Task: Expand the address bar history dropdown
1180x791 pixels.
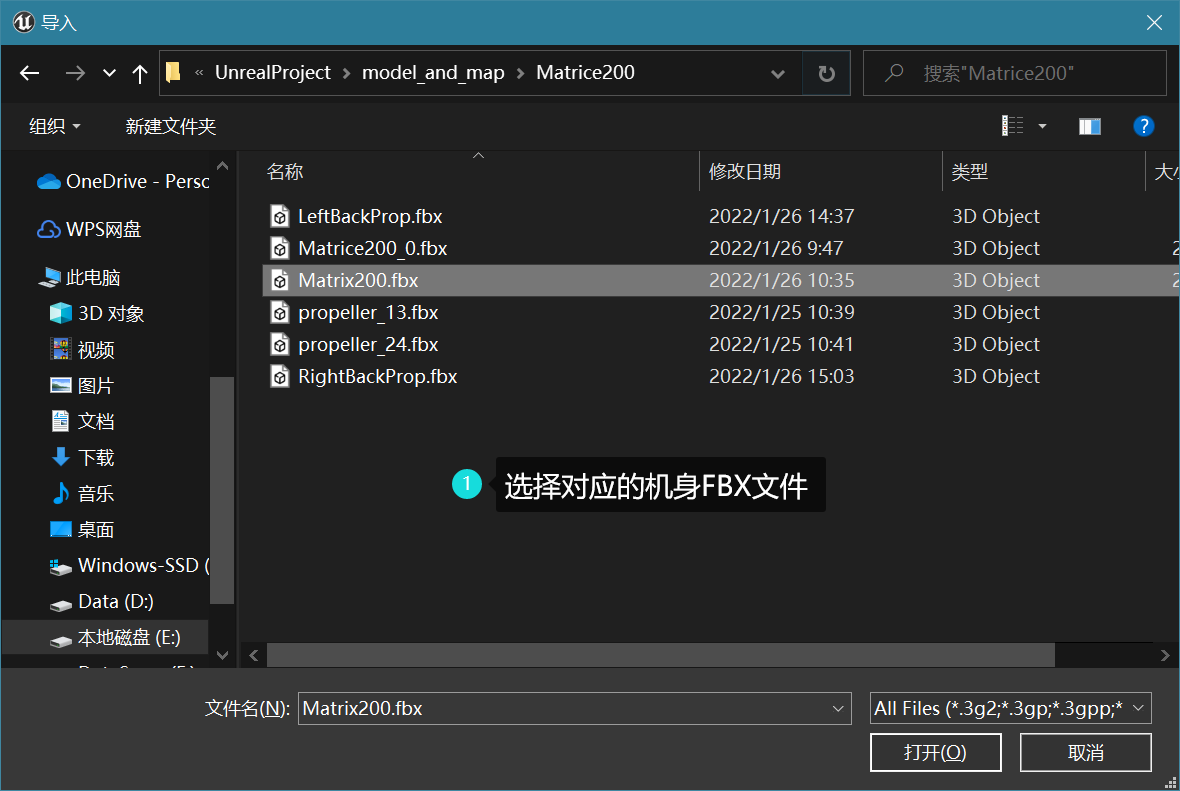Action: (778, 74)
